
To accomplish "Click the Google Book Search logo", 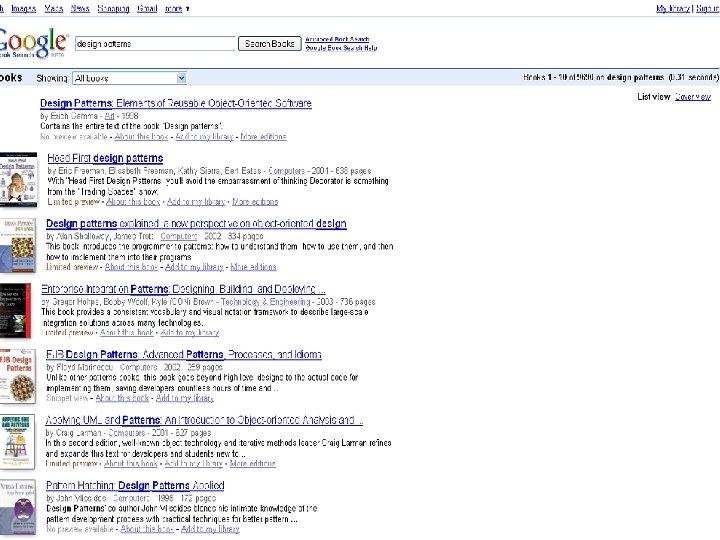I will click(32, 43).
